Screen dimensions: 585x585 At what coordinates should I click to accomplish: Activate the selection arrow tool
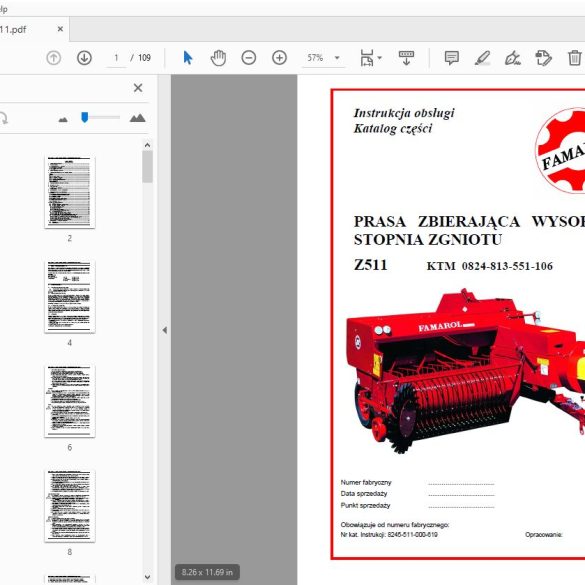click(188, 58)
